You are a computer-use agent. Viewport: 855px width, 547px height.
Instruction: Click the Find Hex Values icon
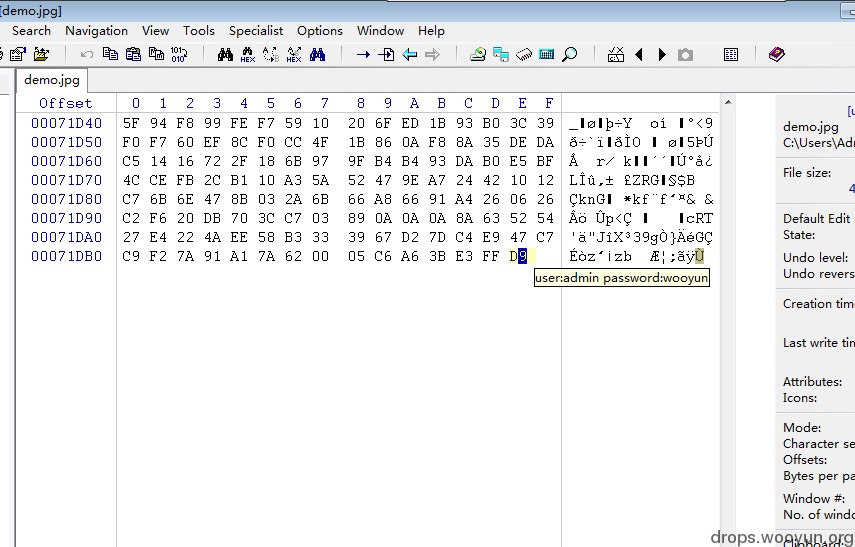(x=248, y=55)
